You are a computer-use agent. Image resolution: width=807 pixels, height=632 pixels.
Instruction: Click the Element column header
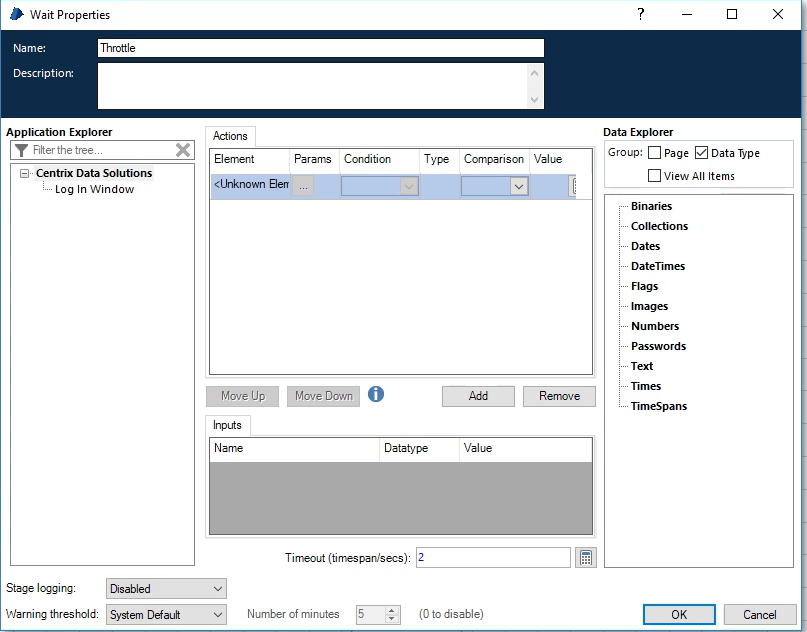[x=250, y=159]
